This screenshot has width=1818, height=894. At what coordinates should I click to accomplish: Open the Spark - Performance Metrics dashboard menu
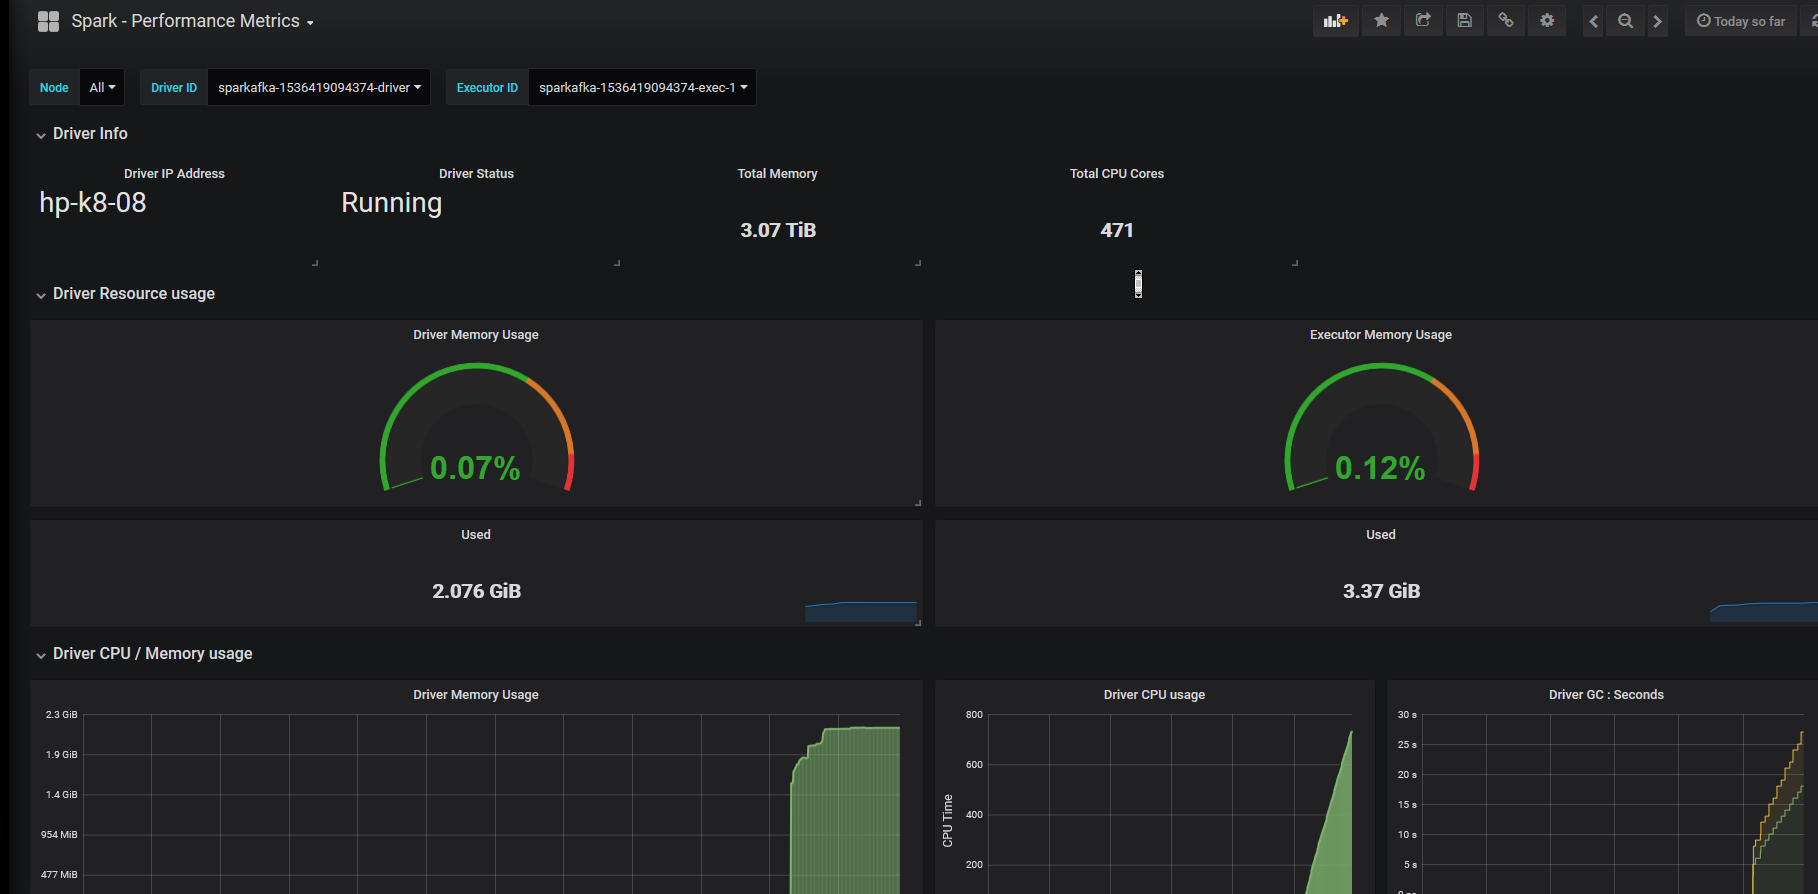click(x=192, y=21)
